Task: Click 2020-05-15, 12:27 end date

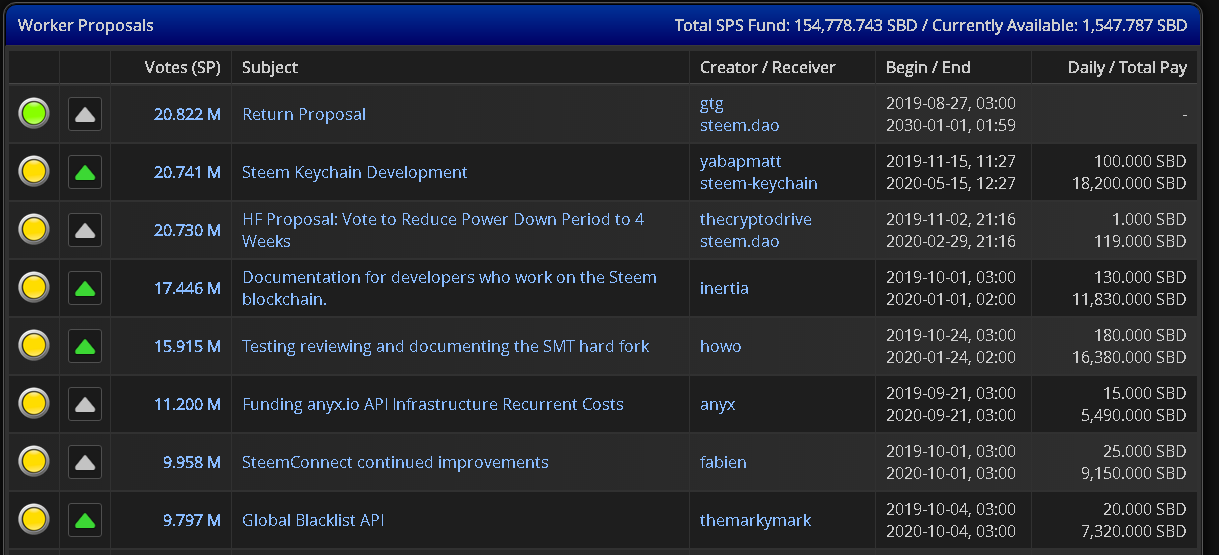Action: [x=951, y=183]
